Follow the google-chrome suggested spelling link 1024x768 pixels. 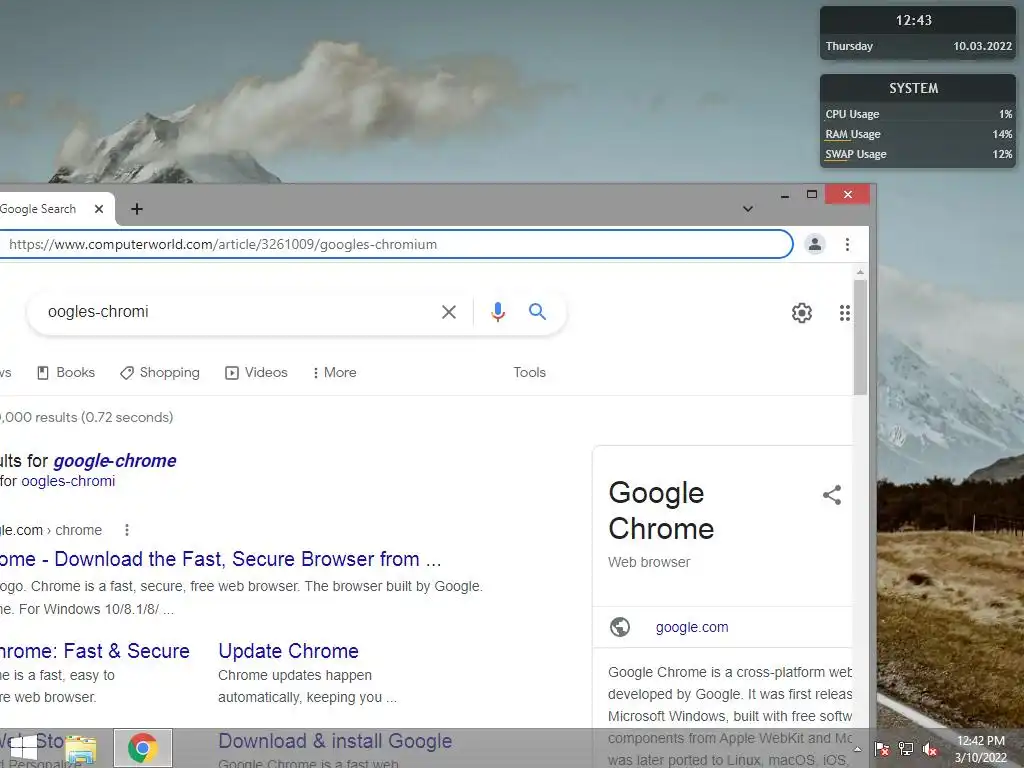(x=115, y=461)
